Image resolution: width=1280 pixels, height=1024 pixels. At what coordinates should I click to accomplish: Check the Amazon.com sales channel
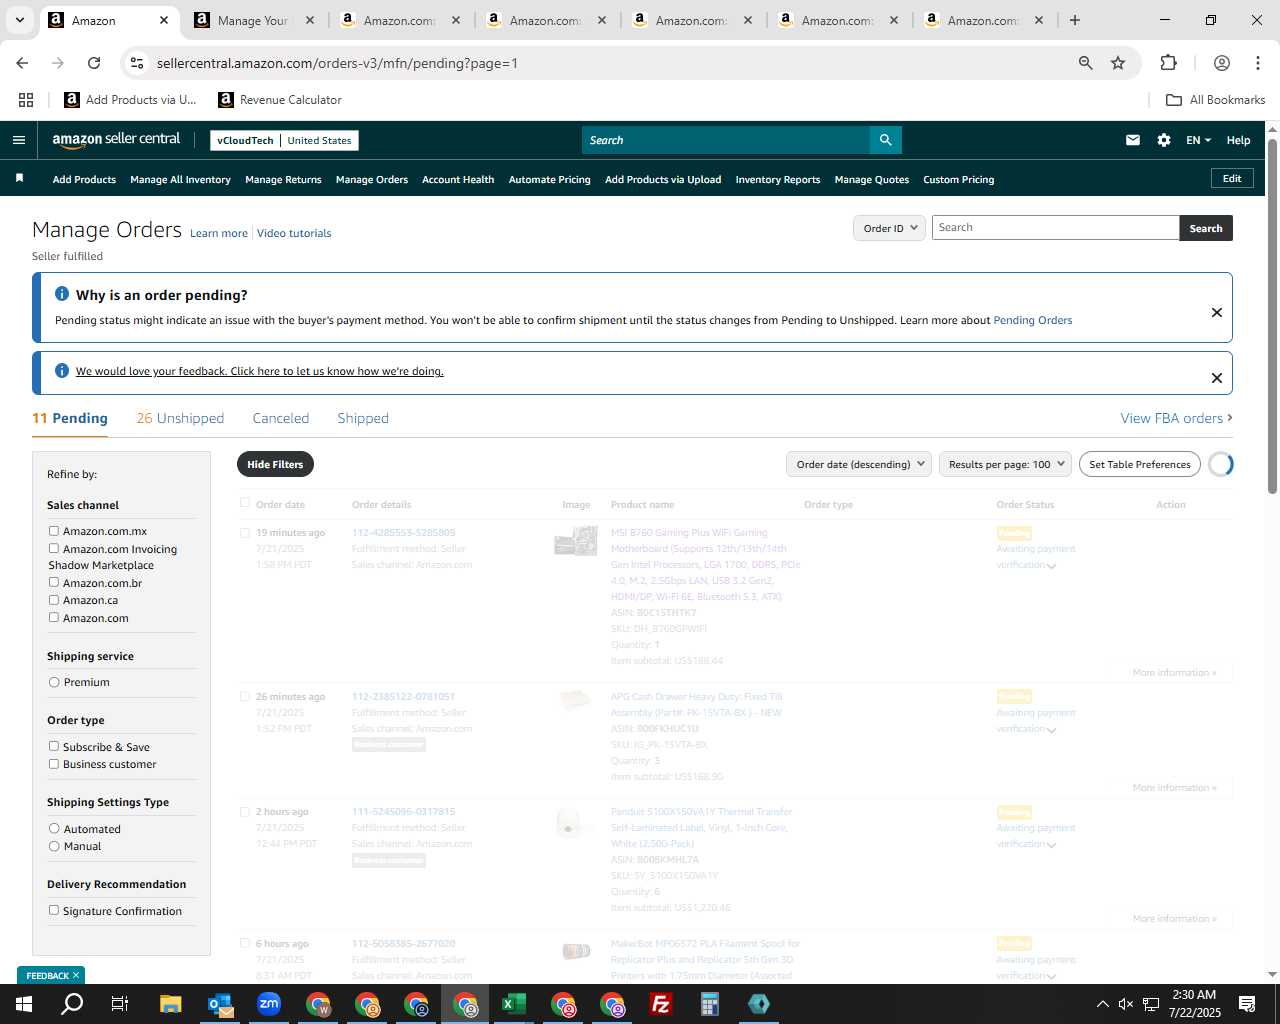click(x=54, y=617)
